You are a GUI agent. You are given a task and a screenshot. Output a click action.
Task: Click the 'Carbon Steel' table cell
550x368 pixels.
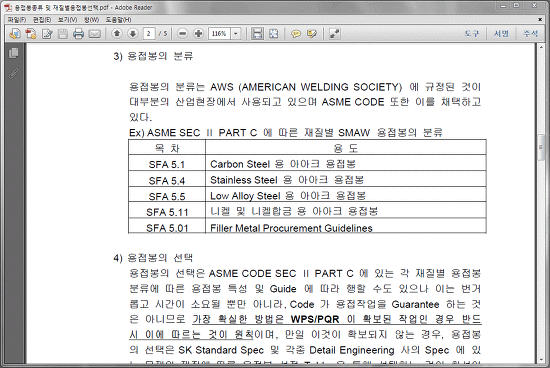coord(346,163)
